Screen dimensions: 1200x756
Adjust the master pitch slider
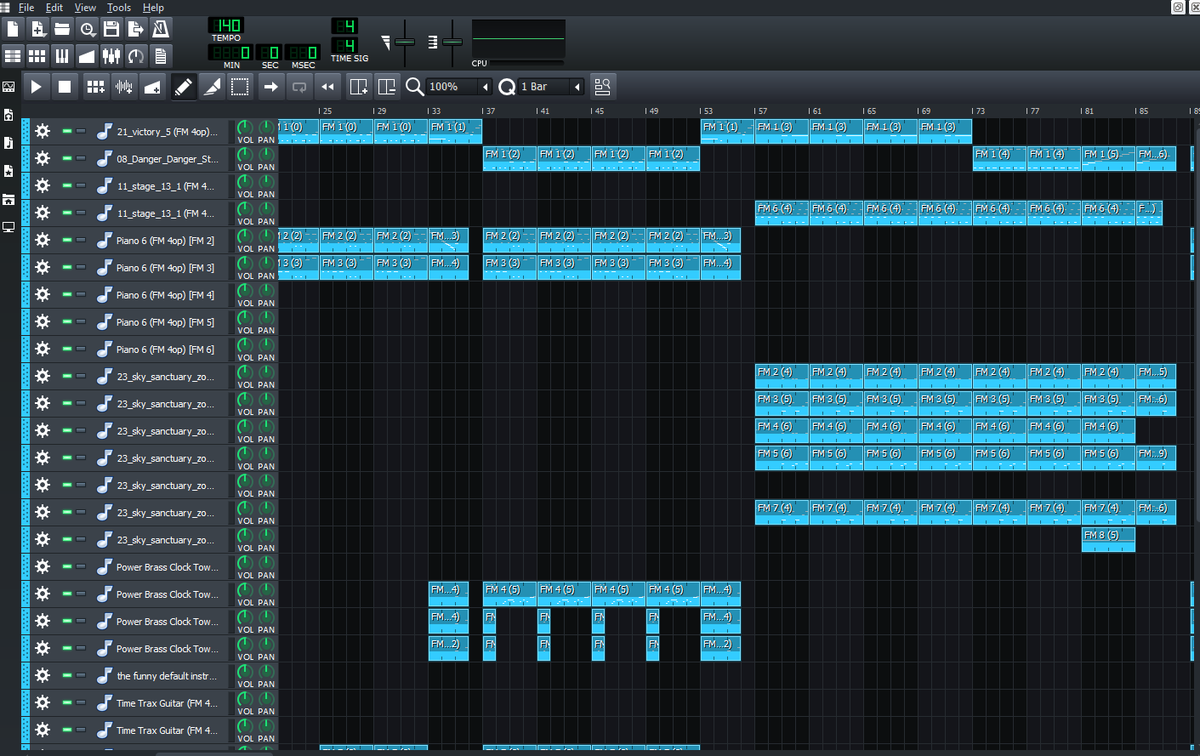pyautogui.click(x=453, y=42)
